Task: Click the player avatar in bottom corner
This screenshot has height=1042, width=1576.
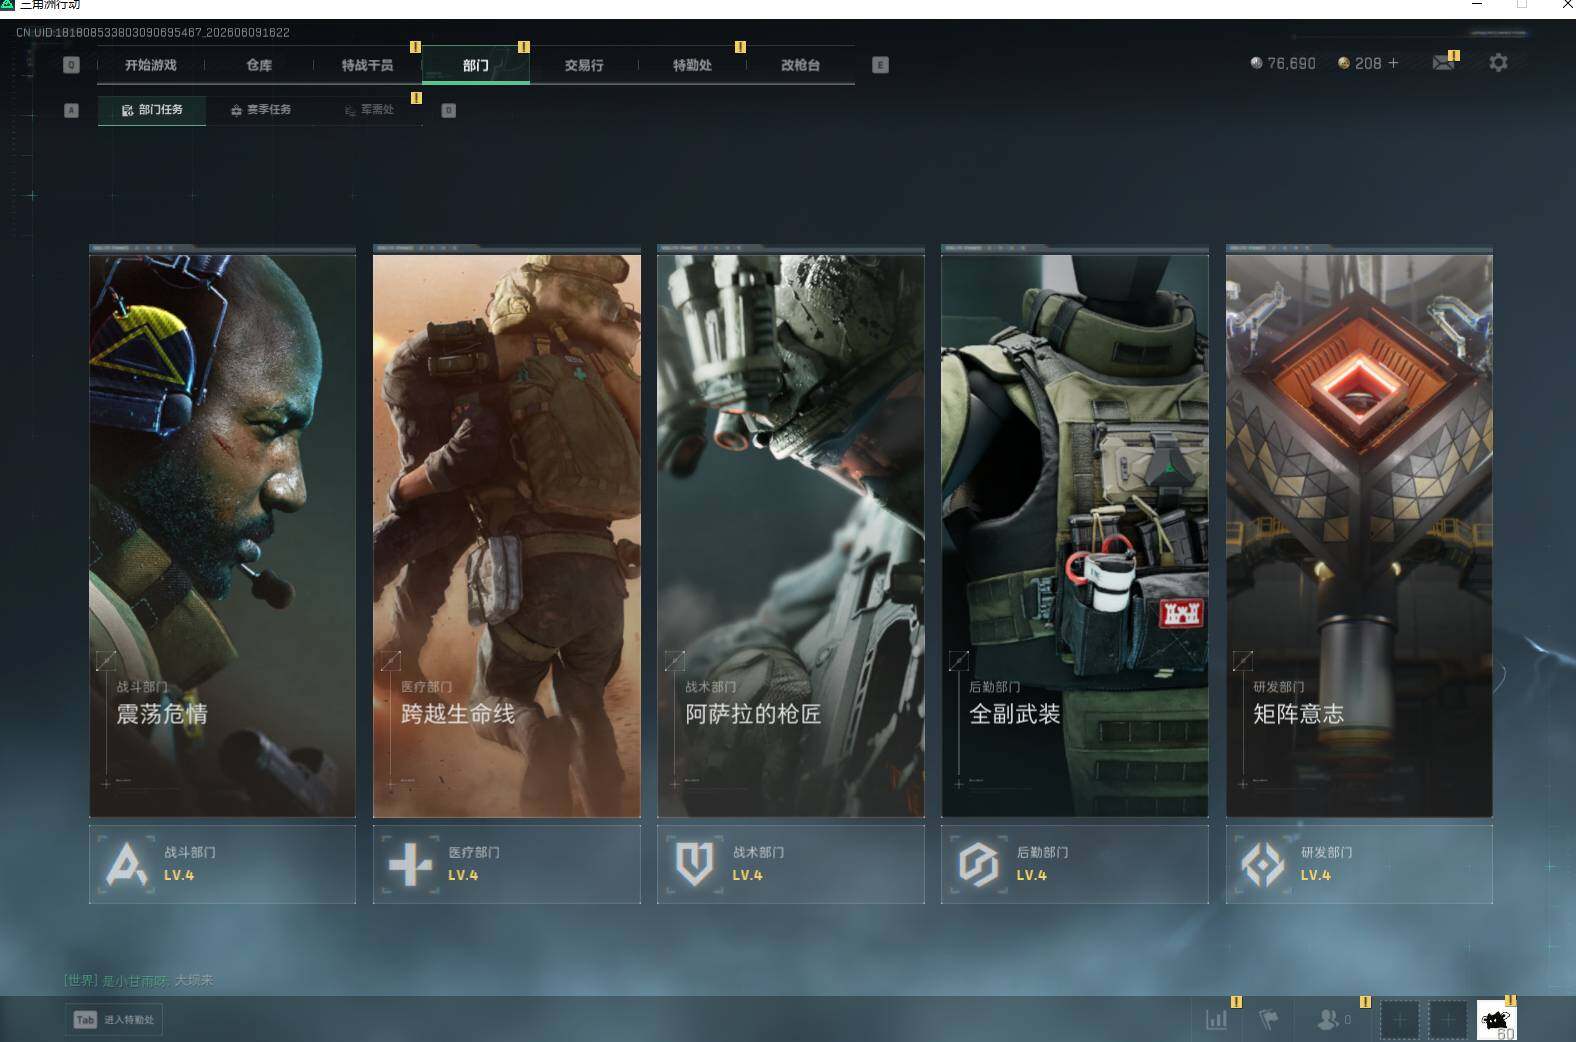Action: 1497,1021
